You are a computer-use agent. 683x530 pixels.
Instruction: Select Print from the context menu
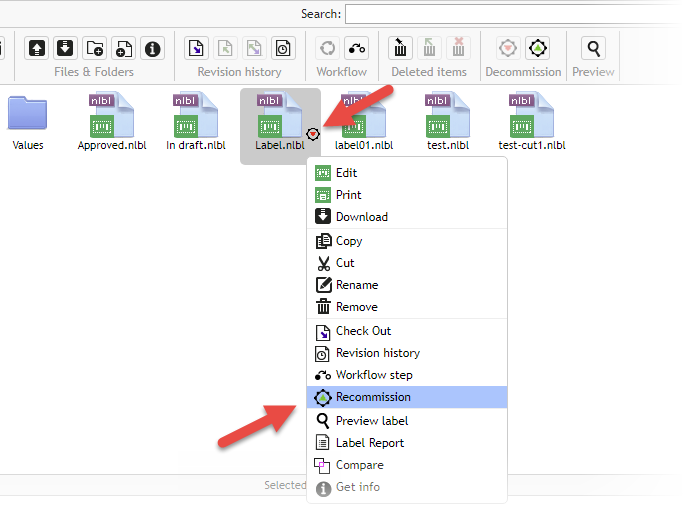tap(348, 195)
